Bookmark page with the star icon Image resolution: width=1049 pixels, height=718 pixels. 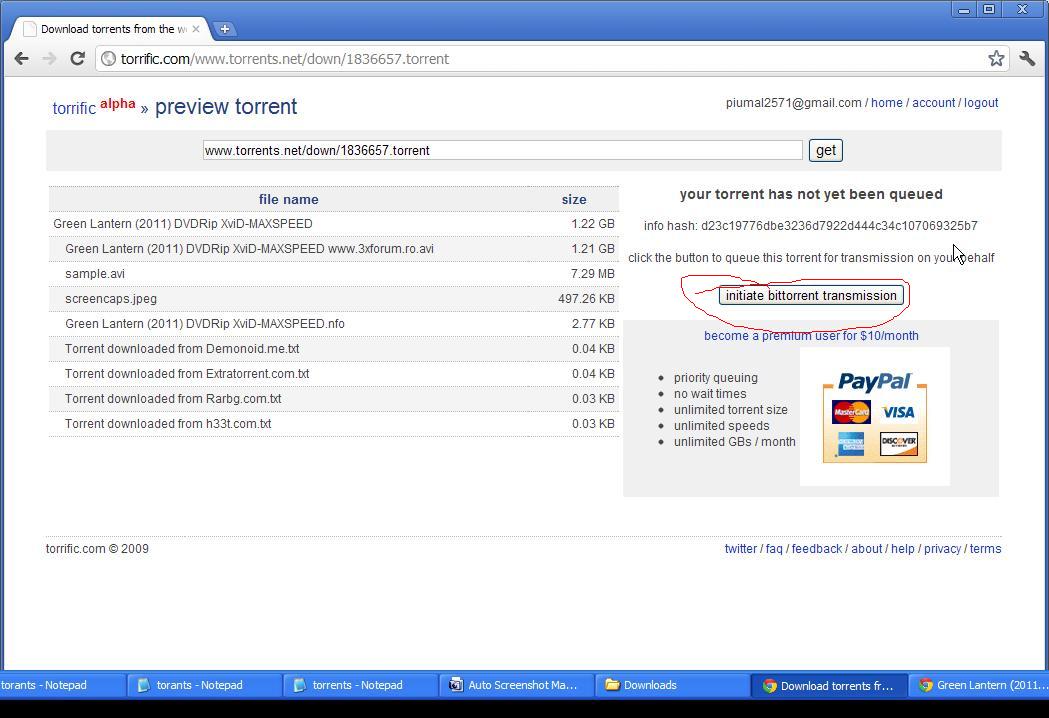pos(996,59)
